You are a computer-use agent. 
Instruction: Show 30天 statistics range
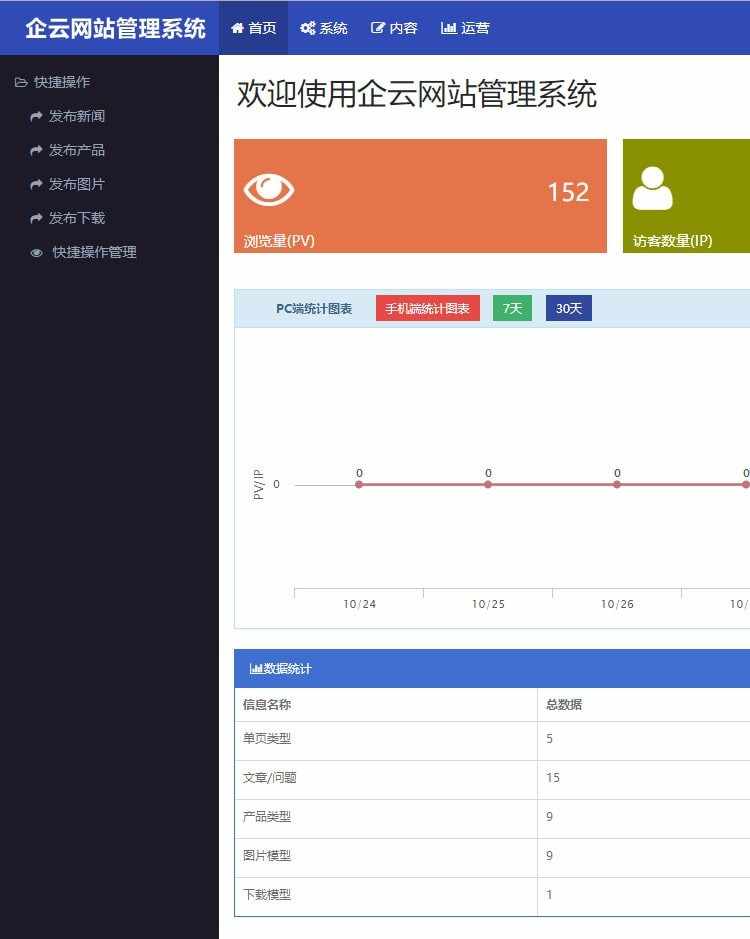[x=568, y=308]
